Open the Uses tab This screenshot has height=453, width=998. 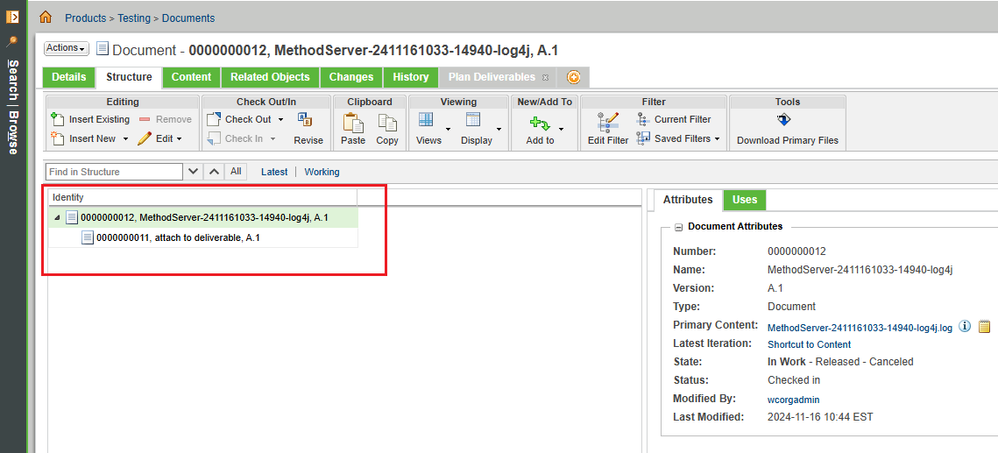click(744, 200)
